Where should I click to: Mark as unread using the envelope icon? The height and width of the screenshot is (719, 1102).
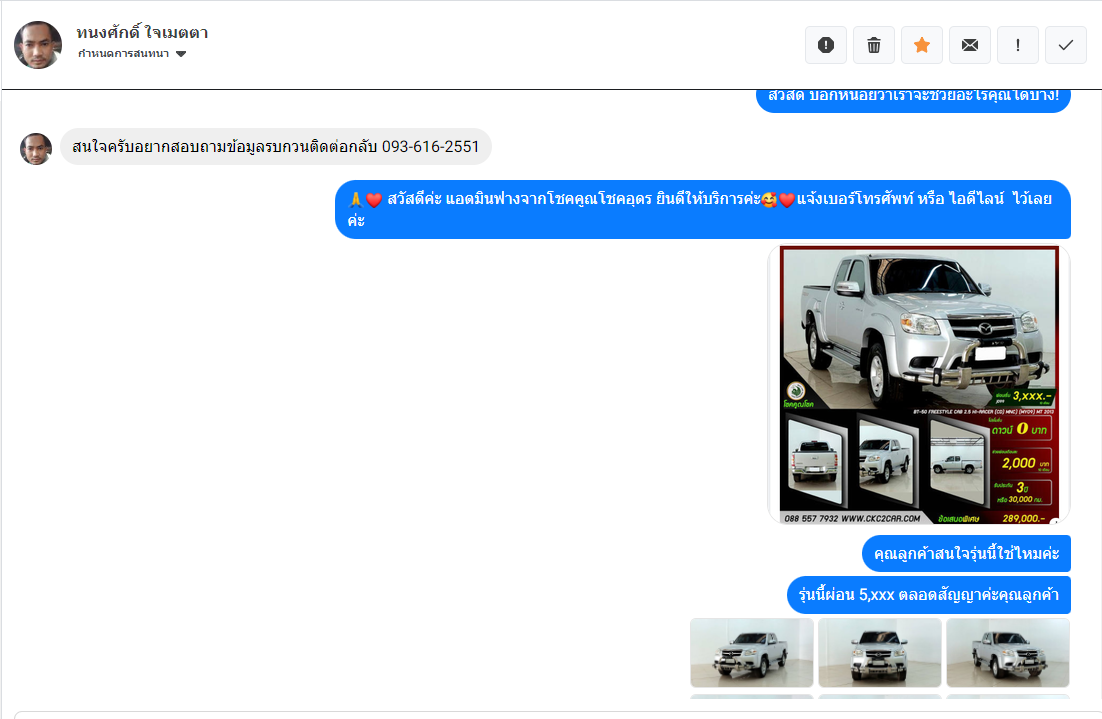970,45
